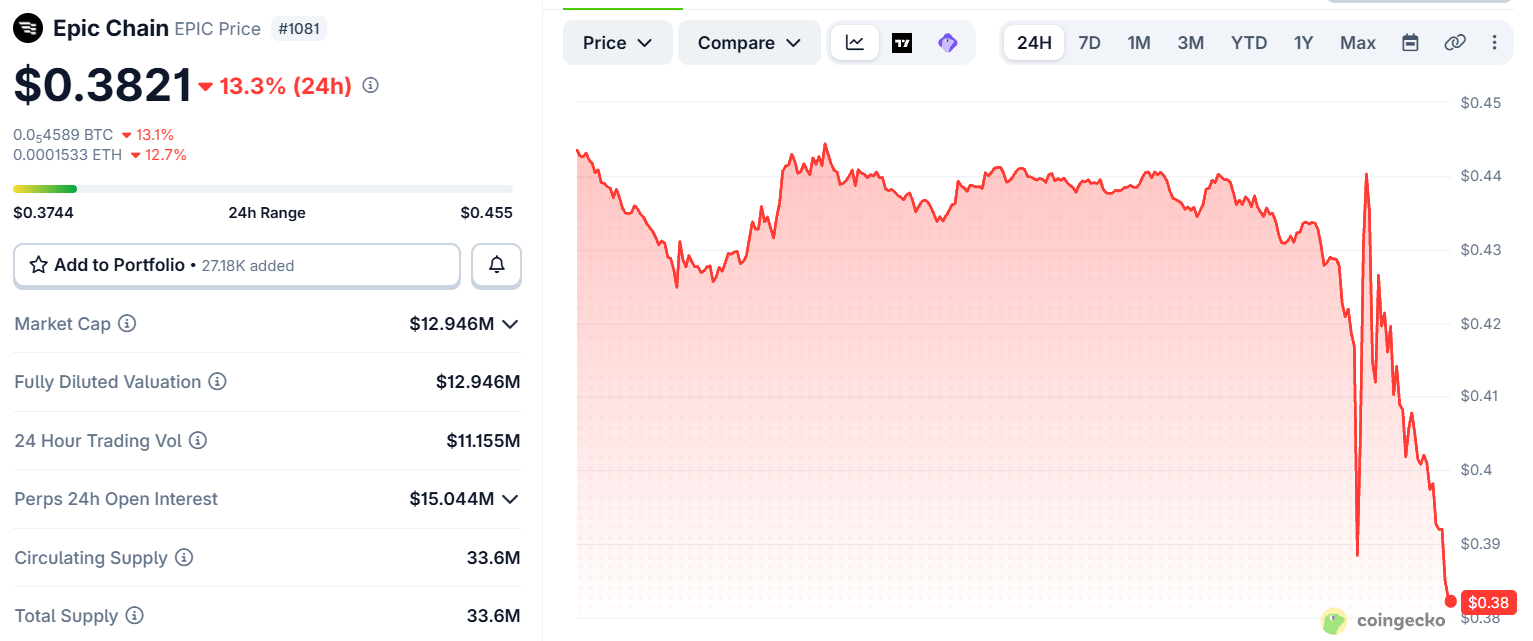Screen dimensions: 1533x641
Task: Open Total Supply info icon
Action: (135, 616)
